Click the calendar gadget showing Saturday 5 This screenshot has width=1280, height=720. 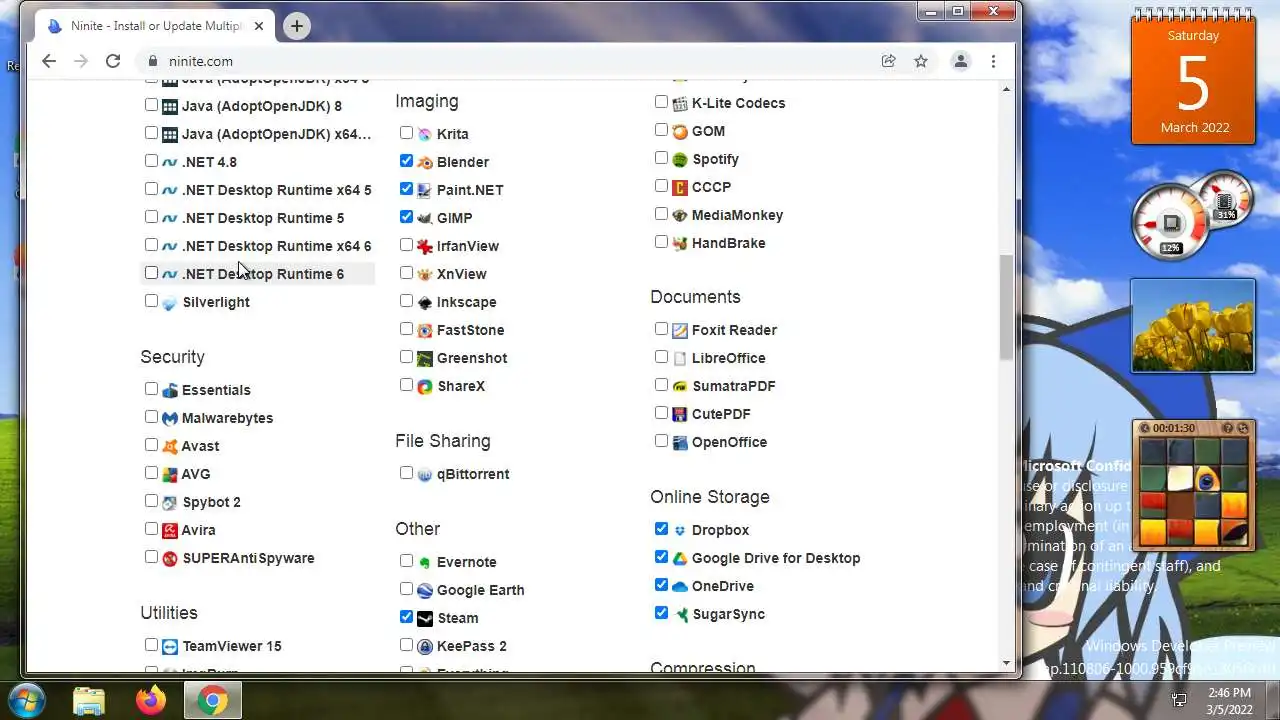[1193, 76]
